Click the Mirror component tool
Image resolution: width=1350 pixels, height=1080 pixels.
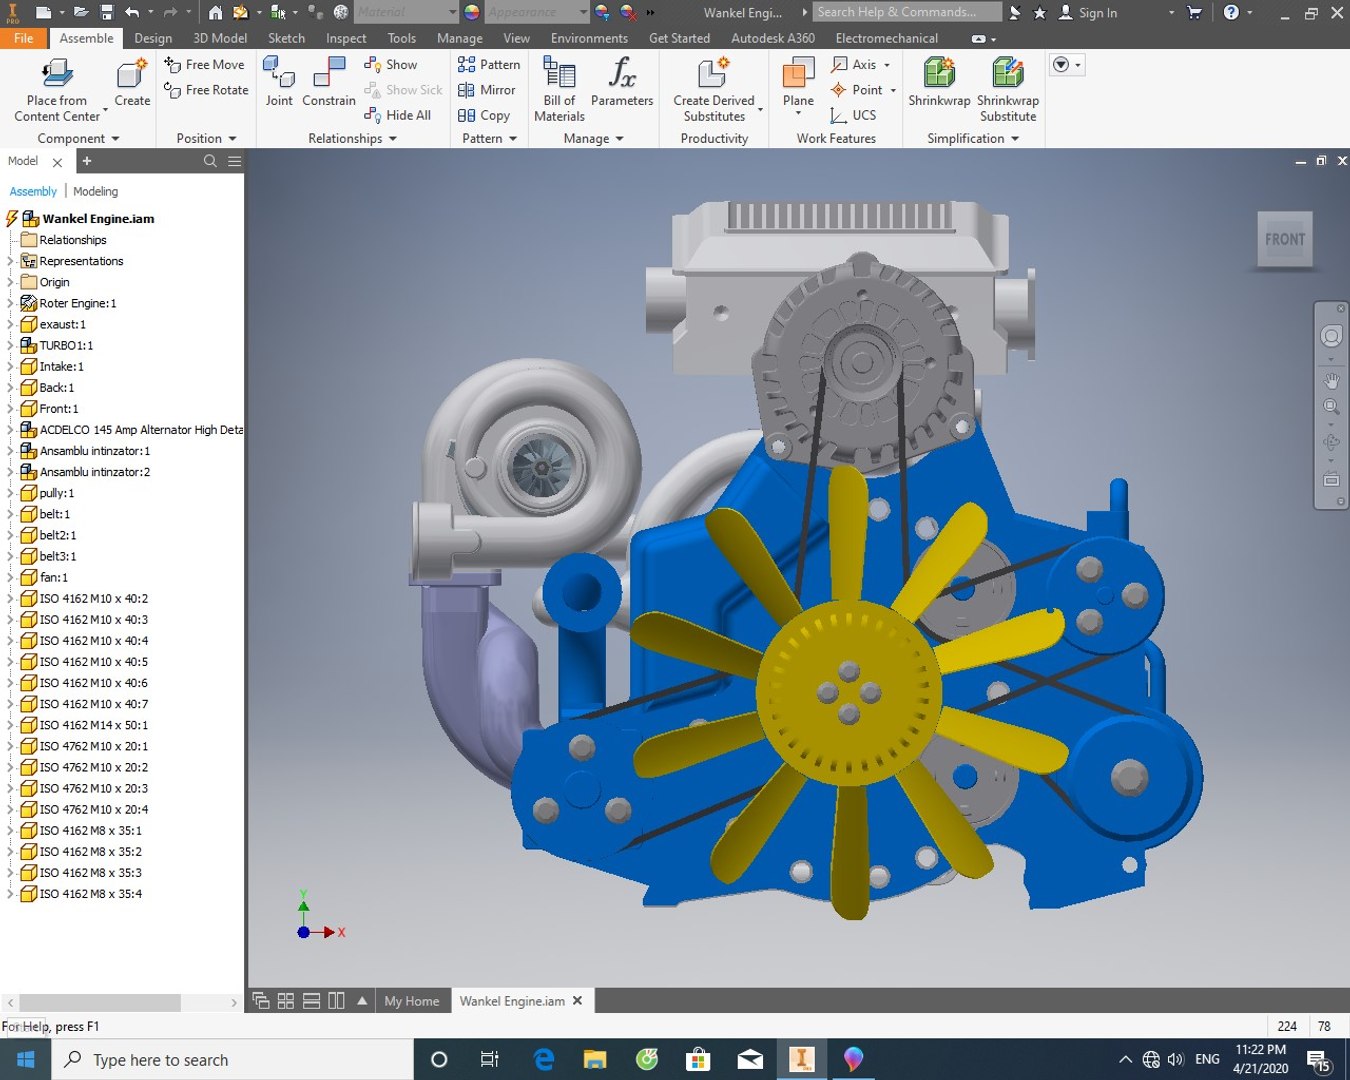[487, 90]
